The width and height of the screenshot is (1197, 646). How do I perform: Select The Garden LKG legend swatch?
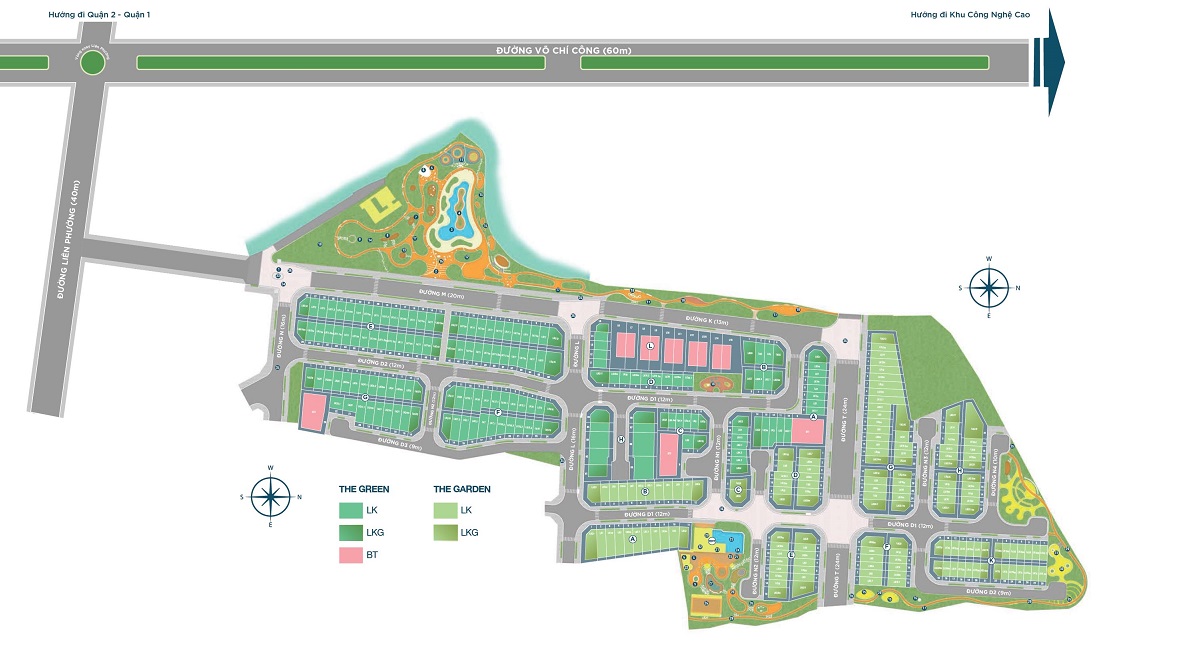pyautogui.click(x=445, y=533)
